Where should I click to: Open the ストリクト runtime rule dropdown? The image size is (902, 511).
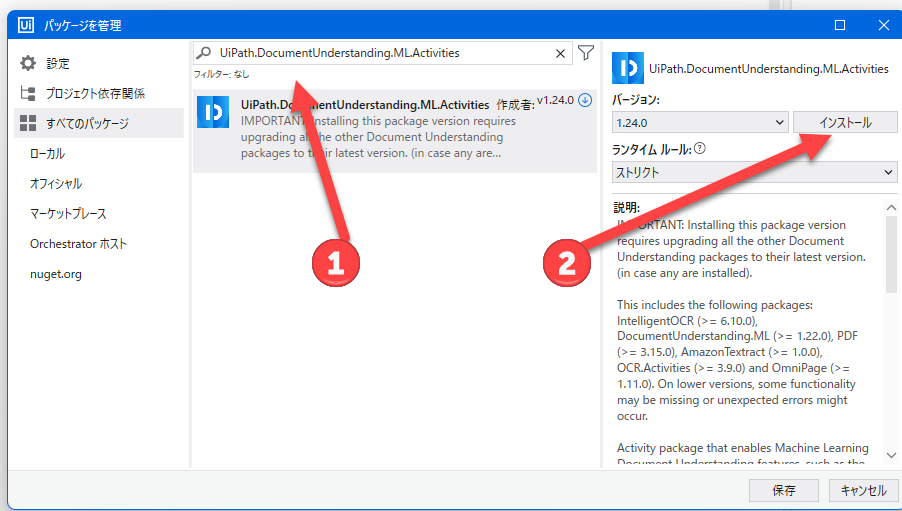pyautogui.click(x=754, y=172)
